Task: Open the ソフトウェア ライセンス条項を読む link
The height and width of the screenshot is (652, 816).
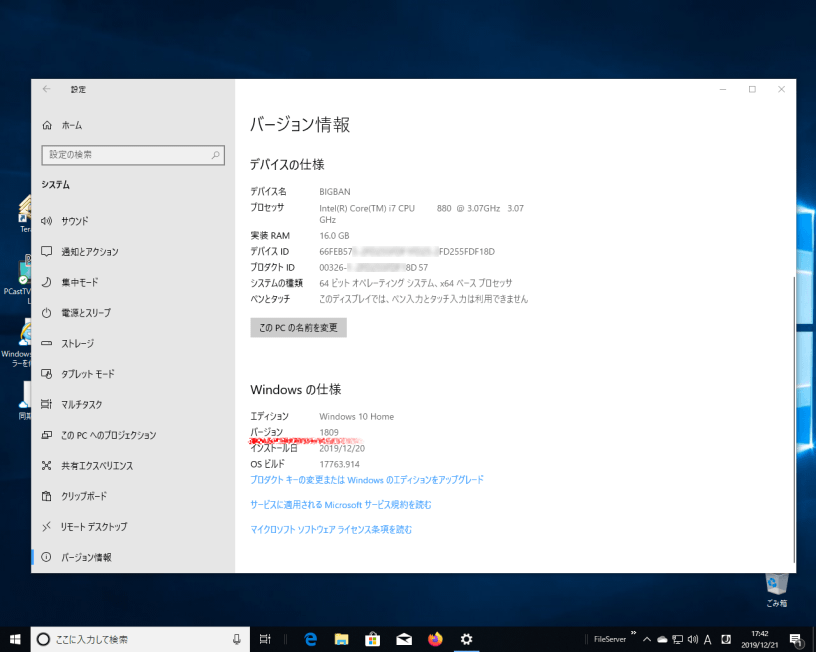Action: (331, 530)
